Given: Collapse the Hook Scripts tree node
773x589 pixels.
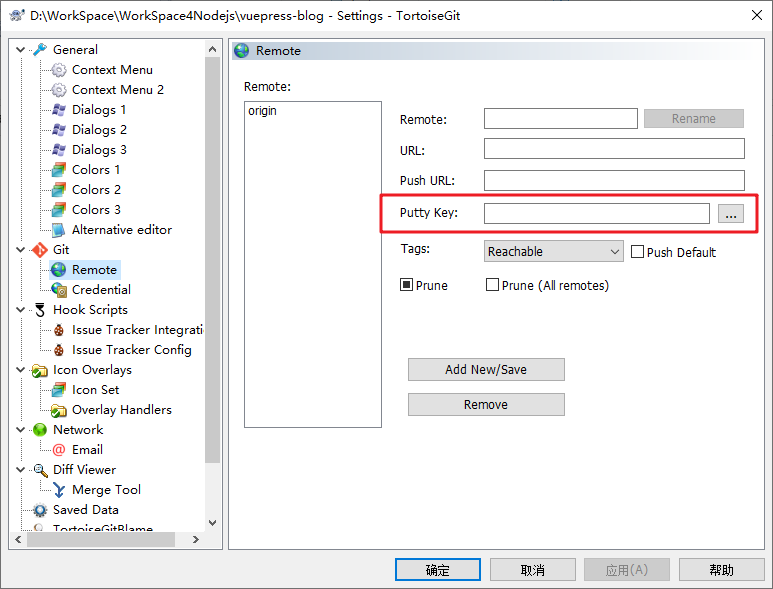Looking at the screenshot, I should pyautogui.click(x=21, y=310).
